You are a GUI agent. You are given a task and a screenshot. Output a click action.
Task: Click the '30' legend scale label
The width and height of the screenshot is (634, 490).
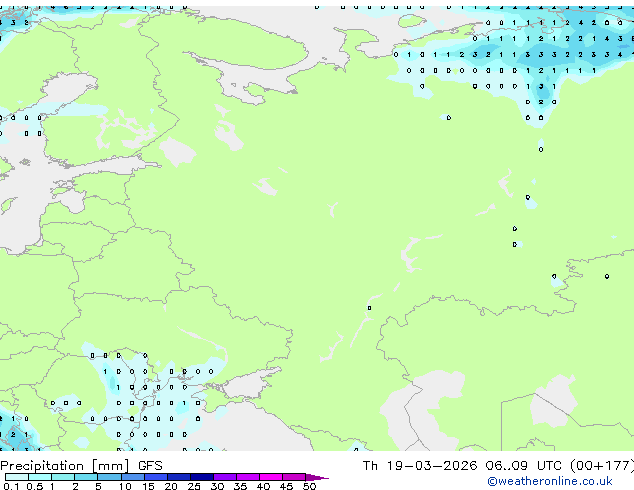pyautogui.click(x=217, y=486)
